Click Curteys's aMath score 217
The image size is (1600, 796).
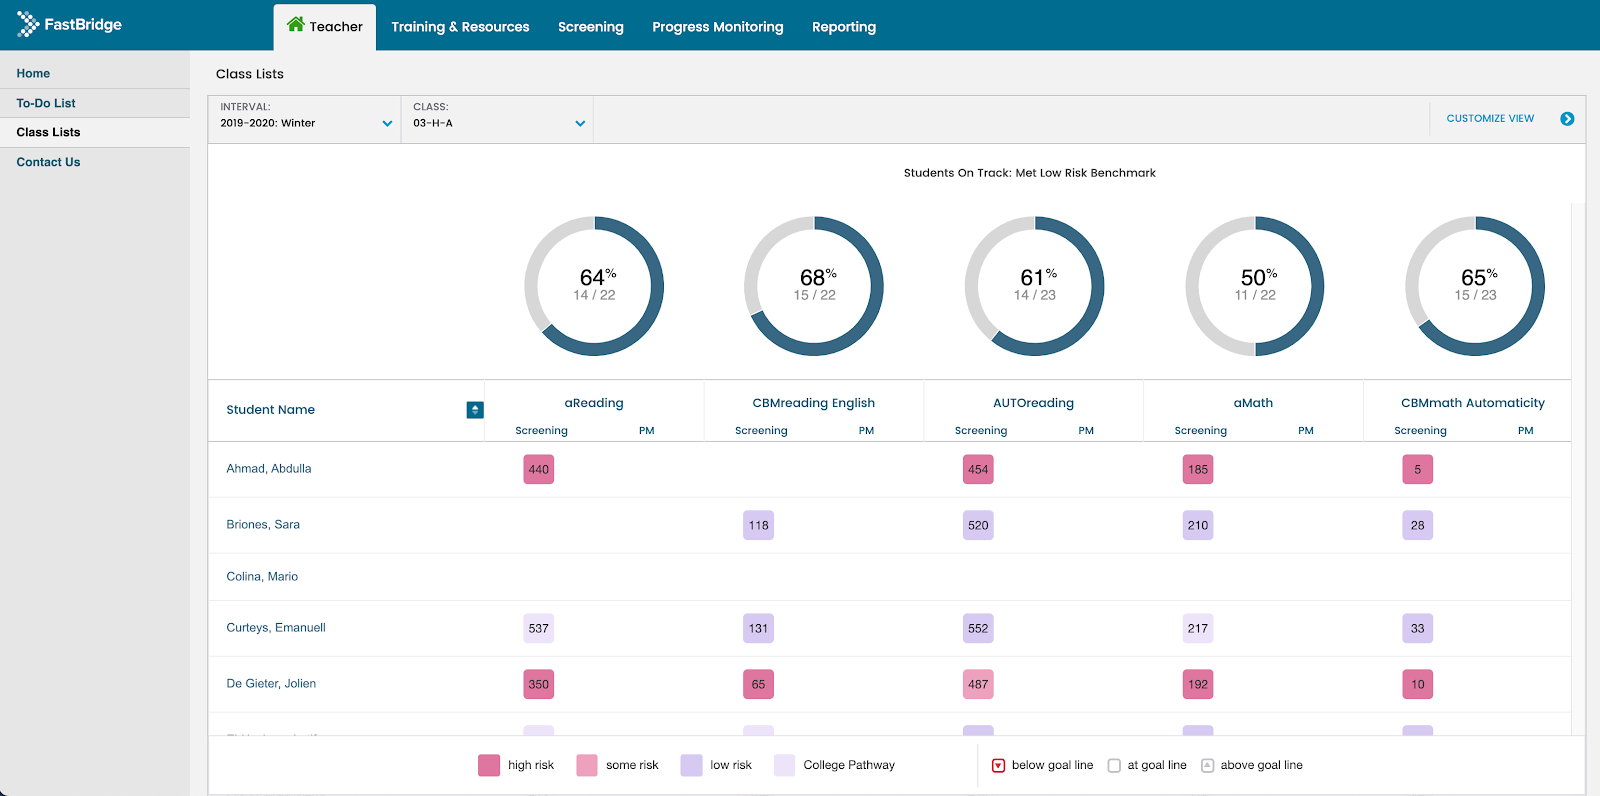click(x=1198, y=629)
